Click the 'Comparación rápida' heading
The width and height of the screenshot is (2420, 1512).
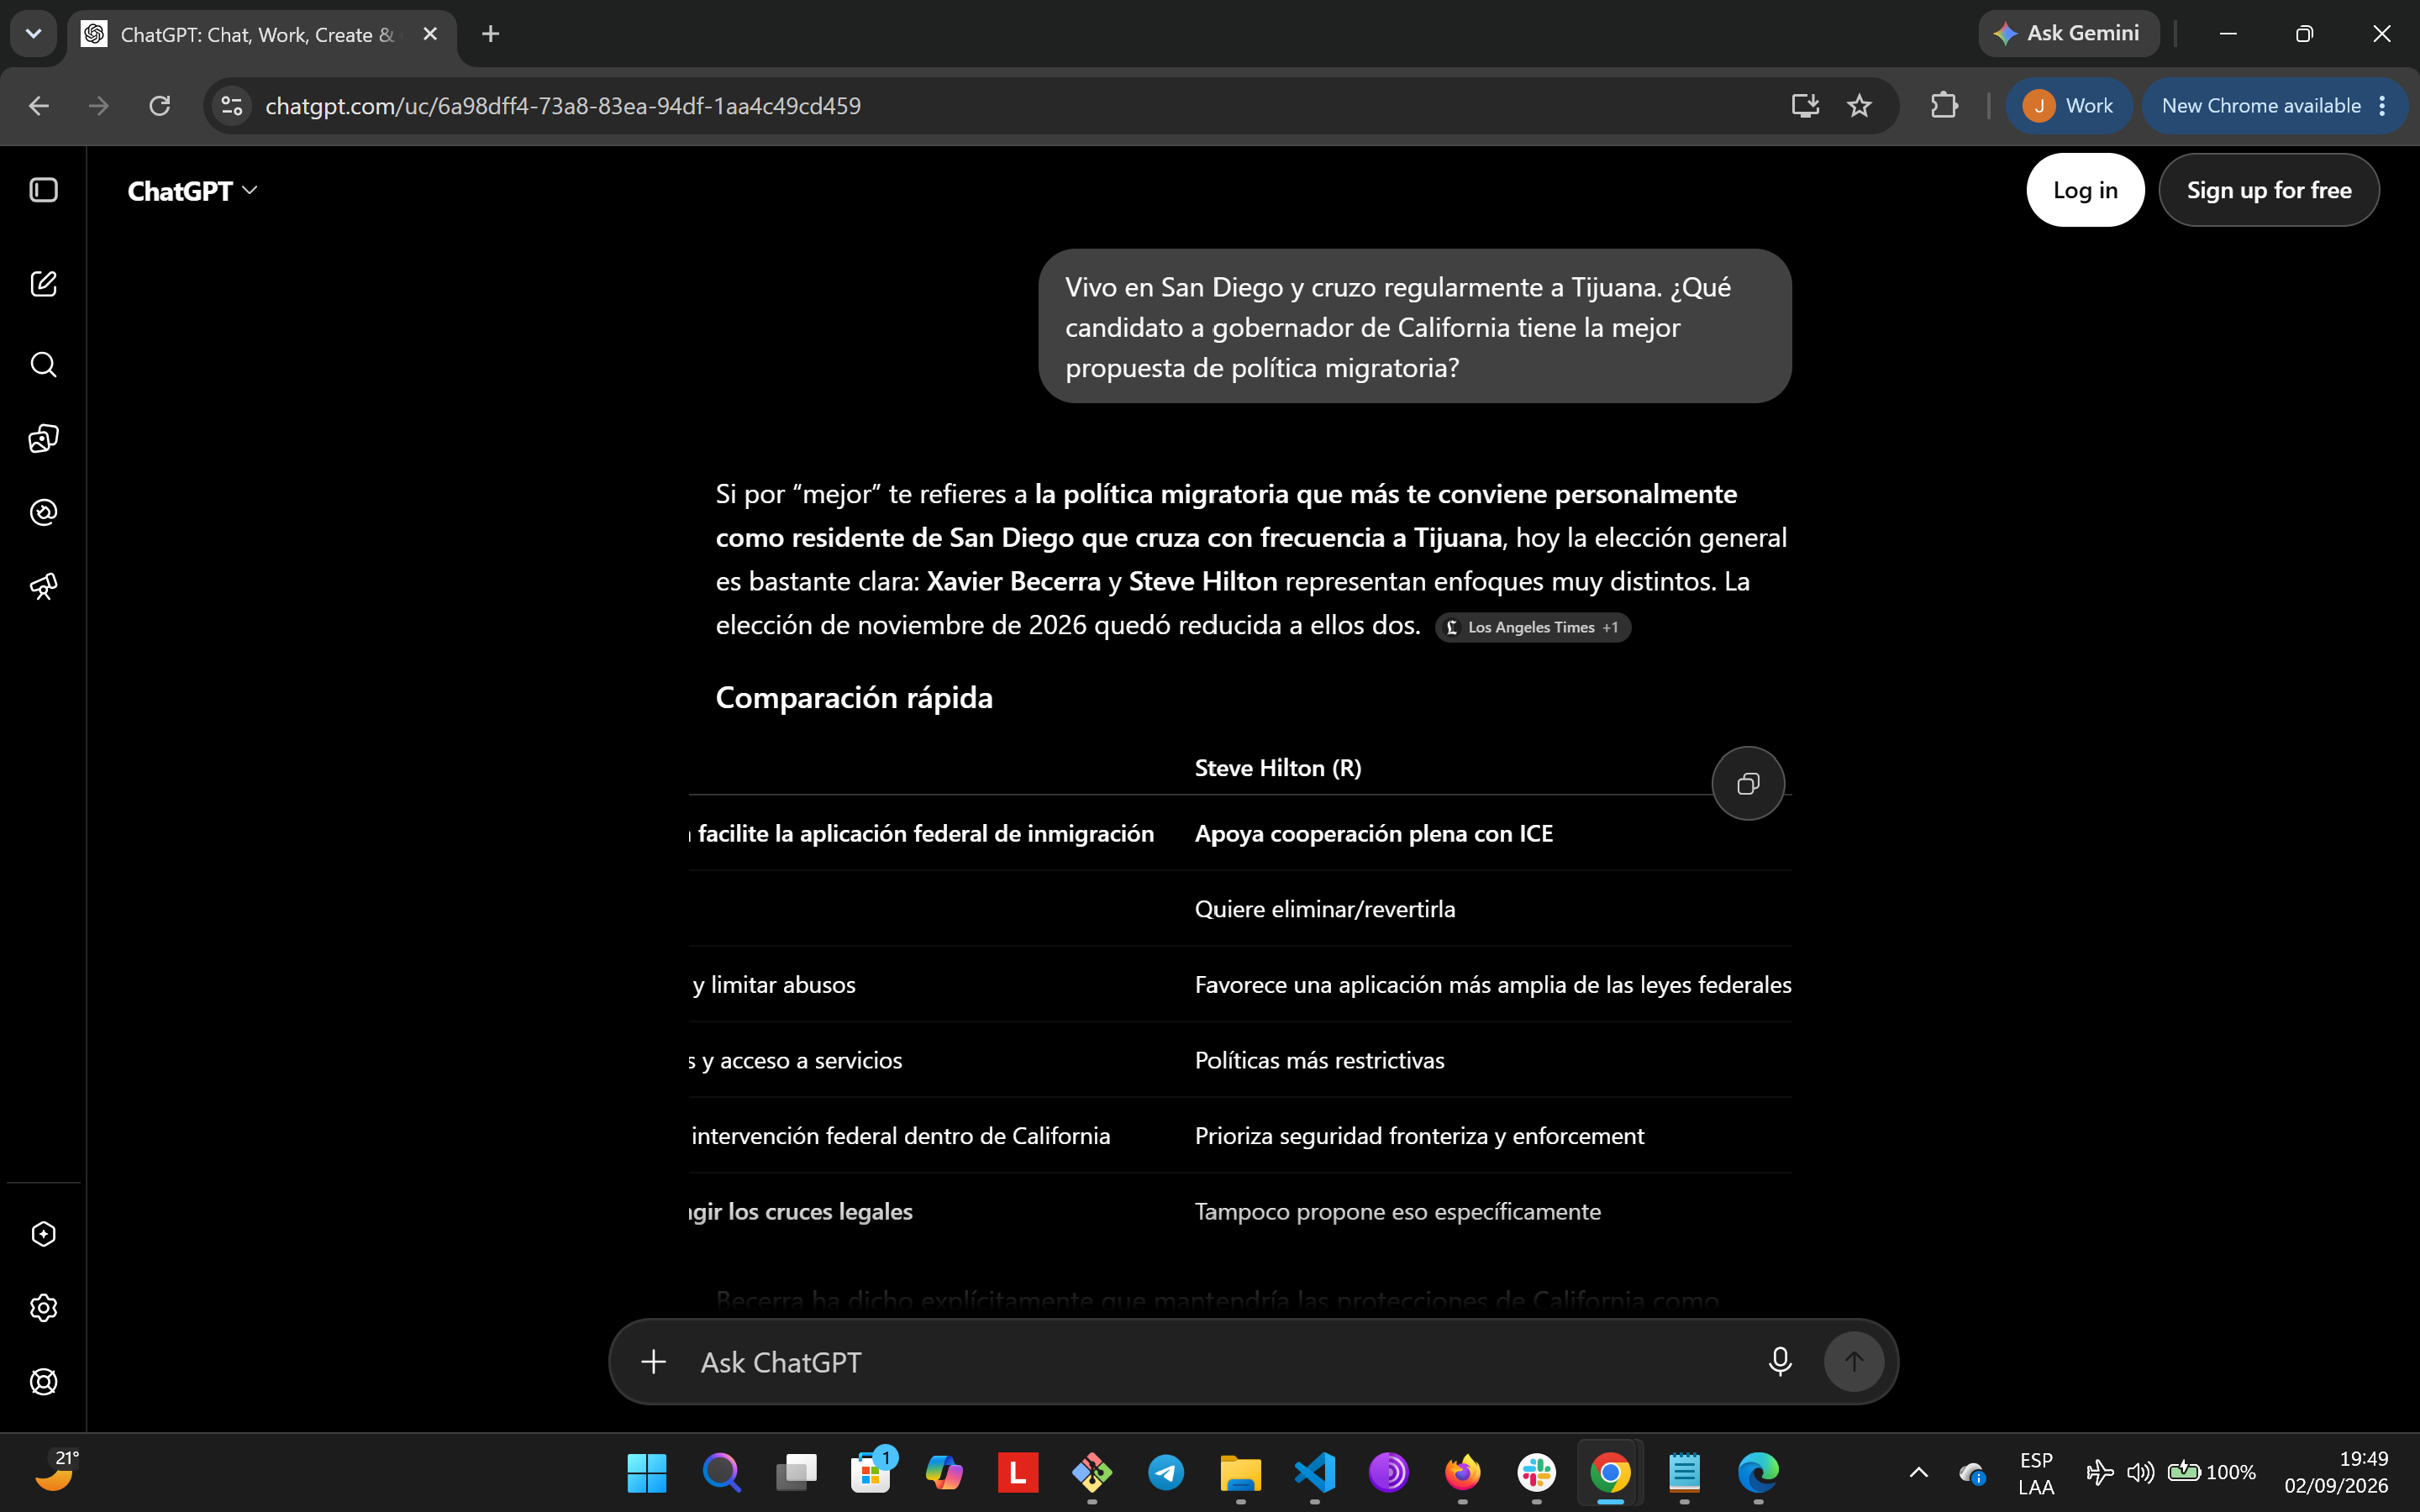[854, 697]
